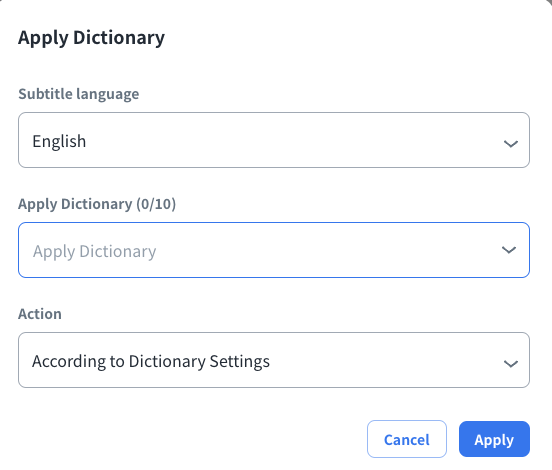Click the Action field label

point(40,314)
